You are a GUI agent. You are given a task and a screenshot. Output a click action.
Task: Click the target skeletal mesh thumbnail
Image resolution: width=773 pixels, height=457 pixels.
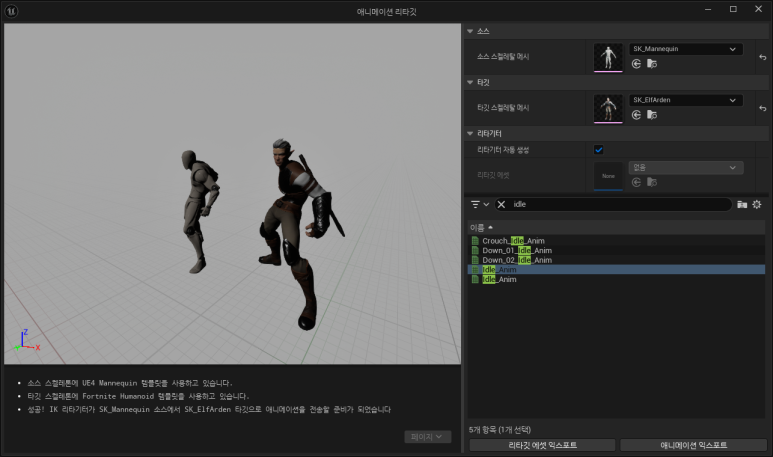point(608,108)
